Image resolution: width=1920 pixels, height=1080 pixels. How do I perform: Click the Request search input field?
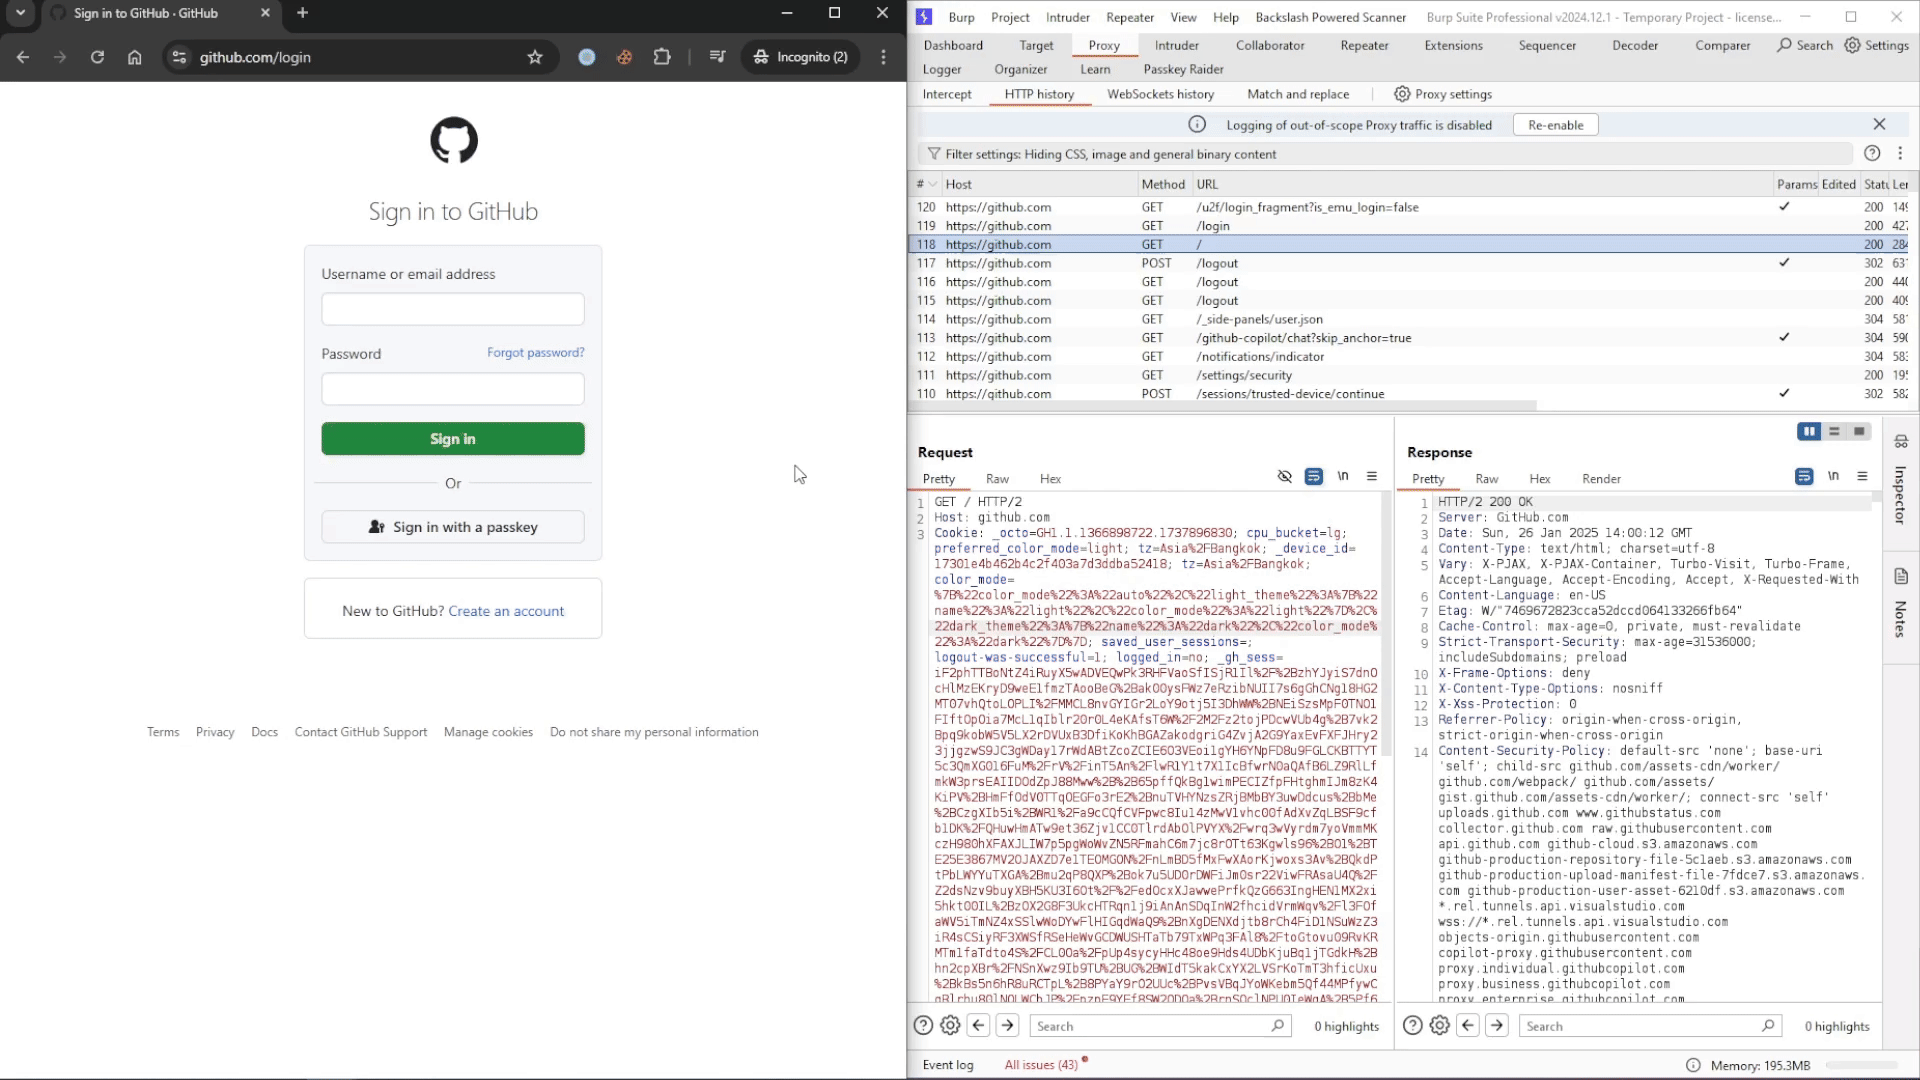pos(1160,1026)
